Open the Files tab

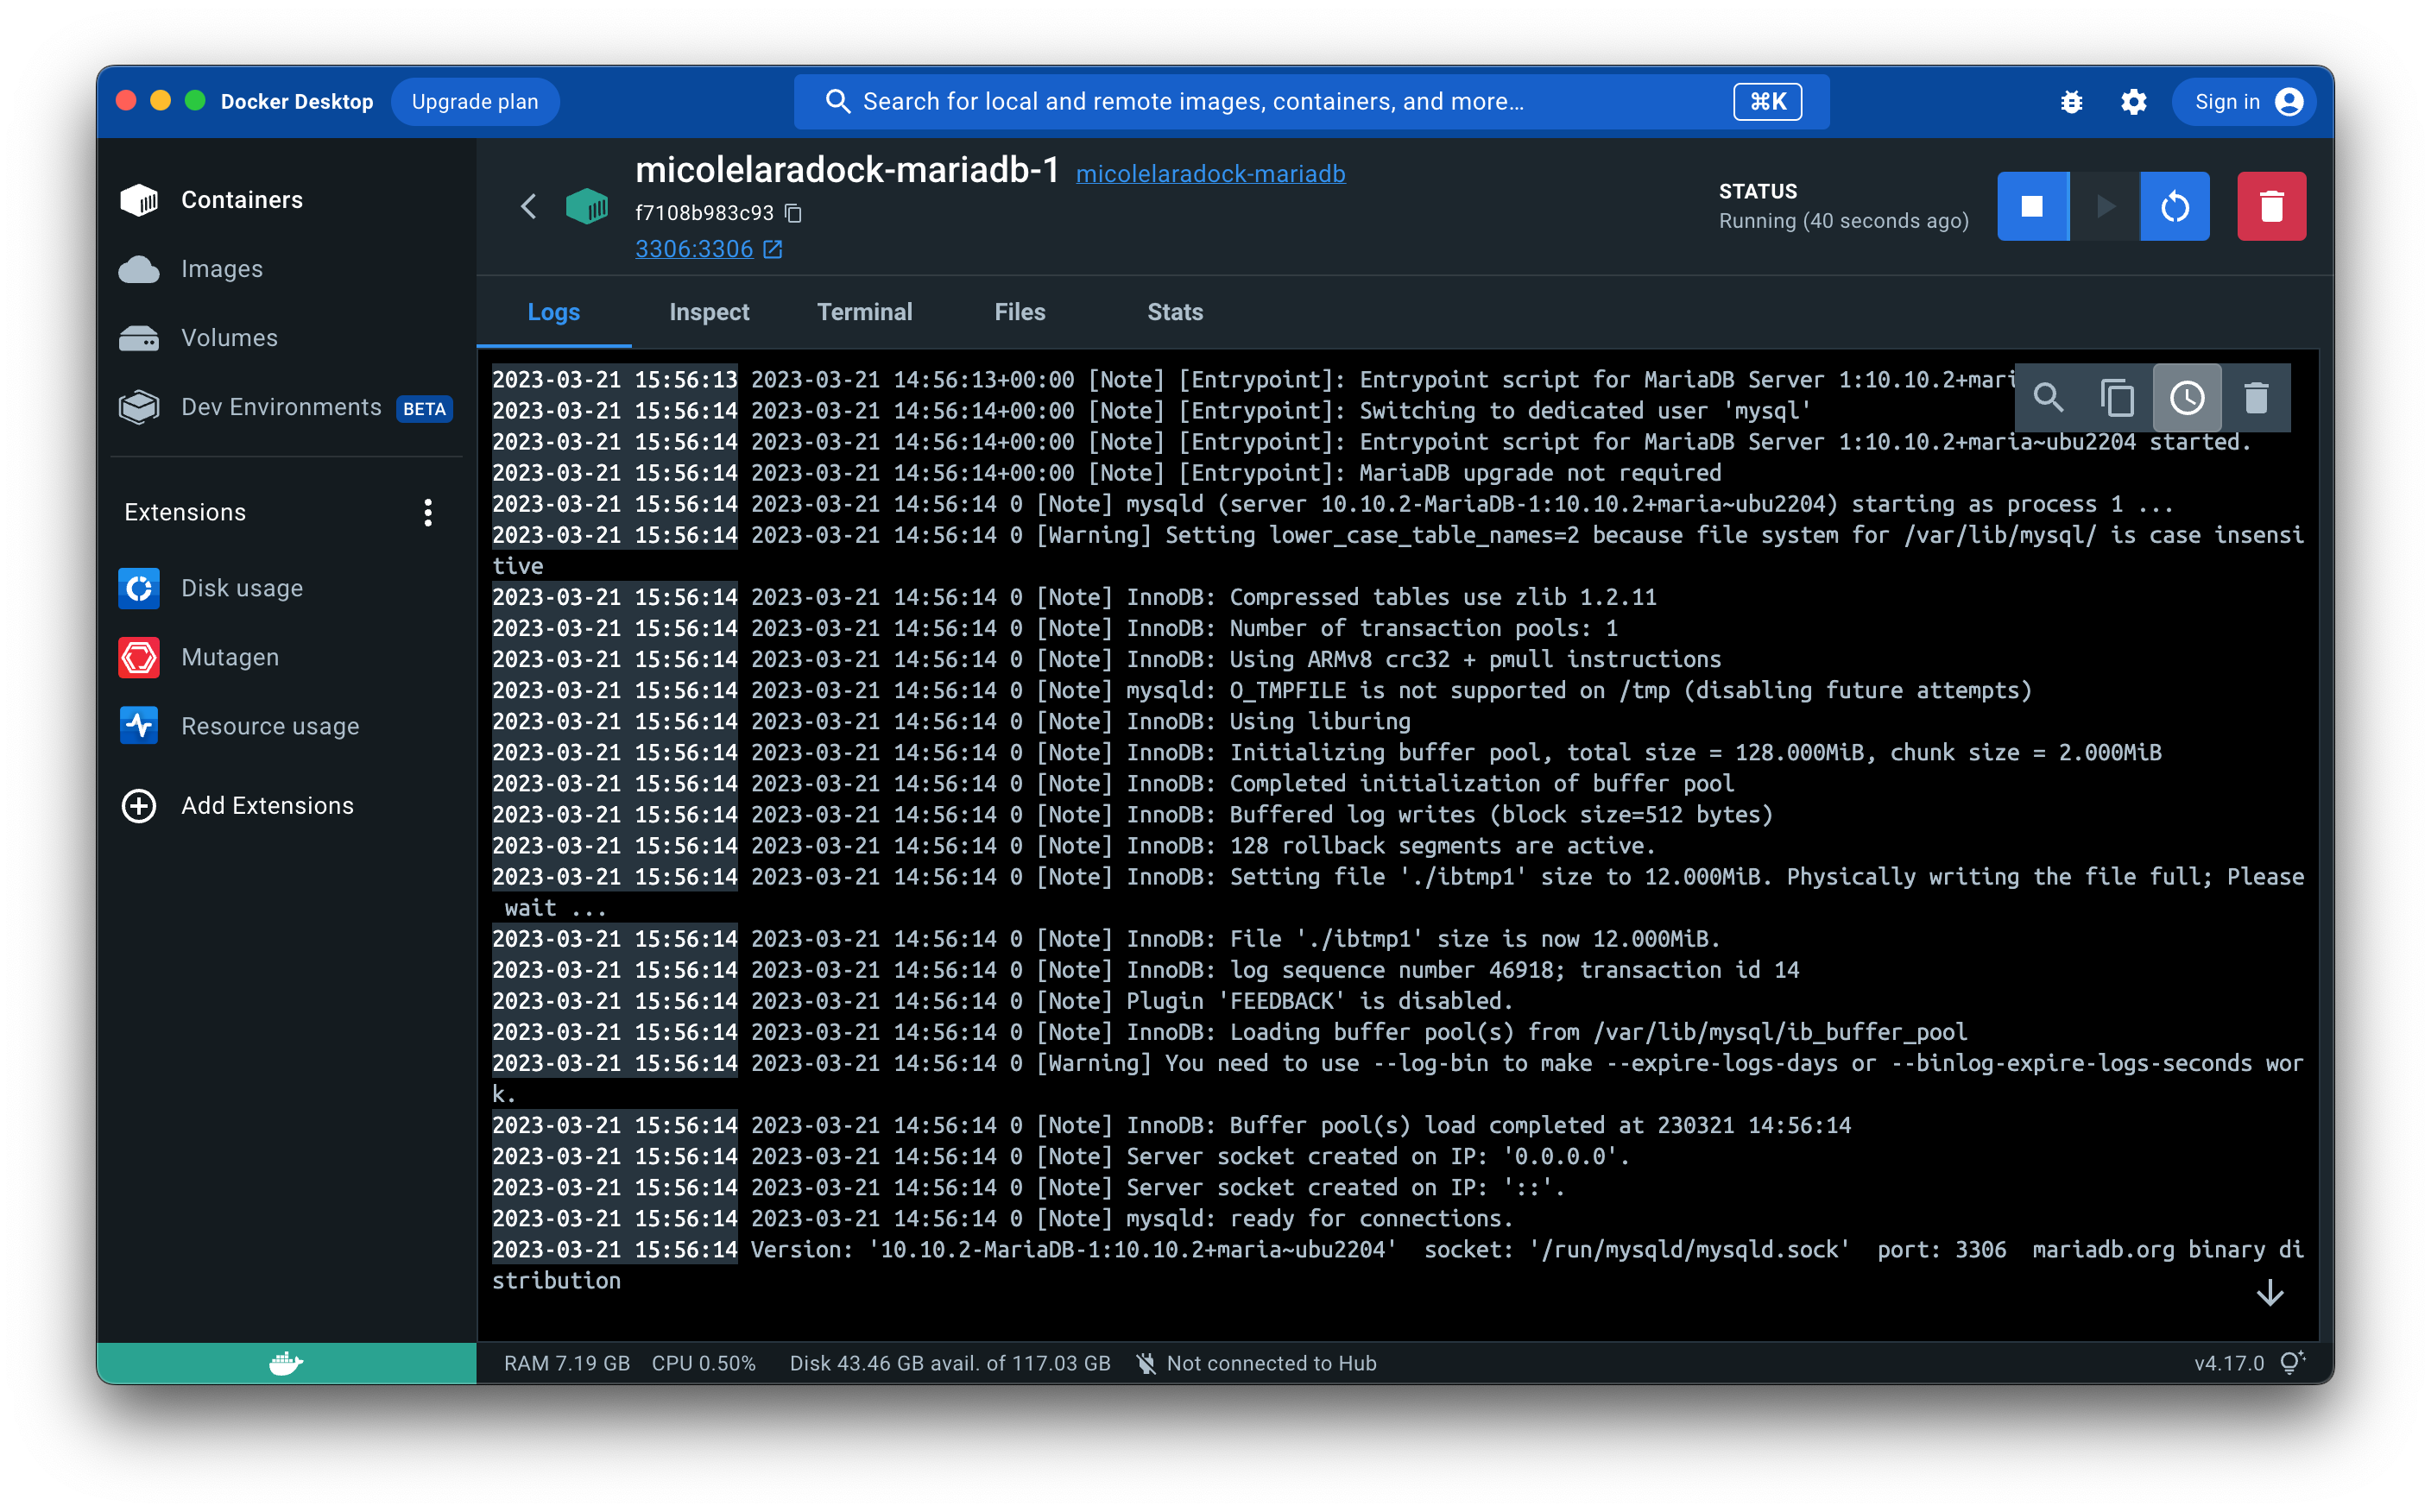click(x=1020, y=312)
